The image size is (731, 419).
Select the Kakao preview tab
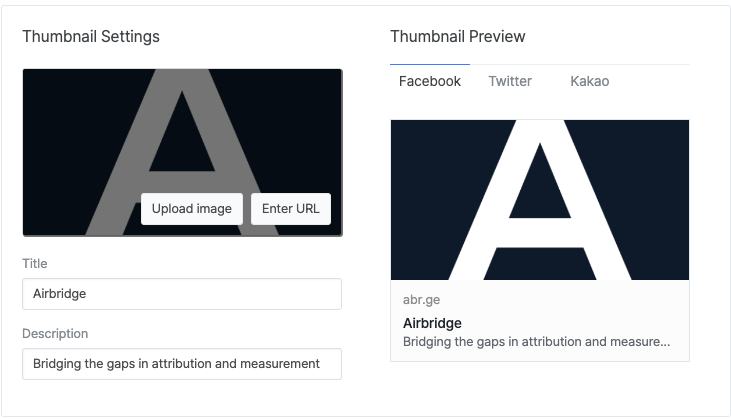click(589, 81)
